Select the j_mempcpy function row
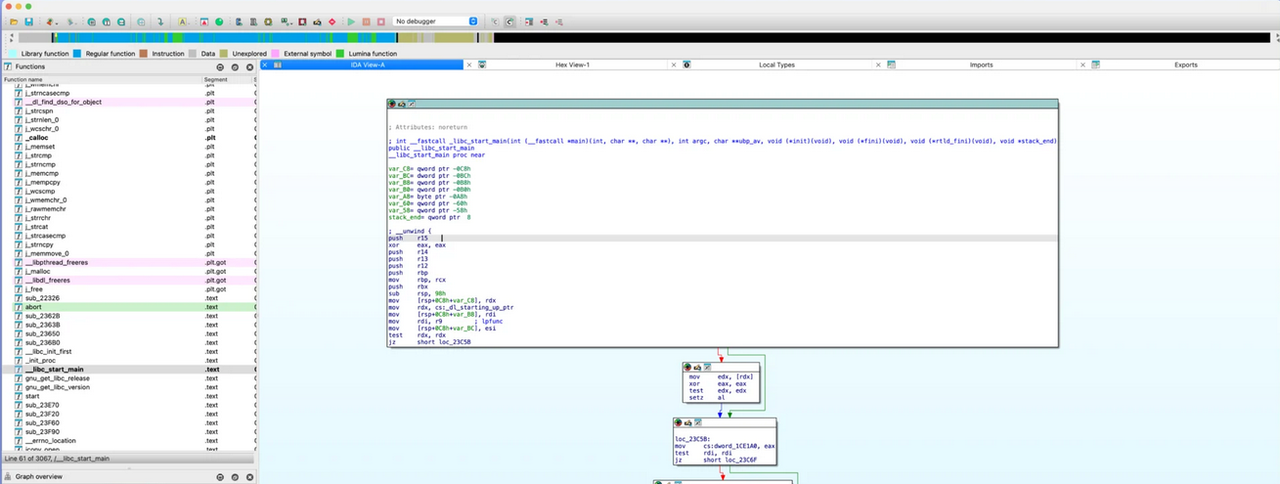The height and width of the screenshot is (484, 1280). pyautogui.click(x=128, y=182)
